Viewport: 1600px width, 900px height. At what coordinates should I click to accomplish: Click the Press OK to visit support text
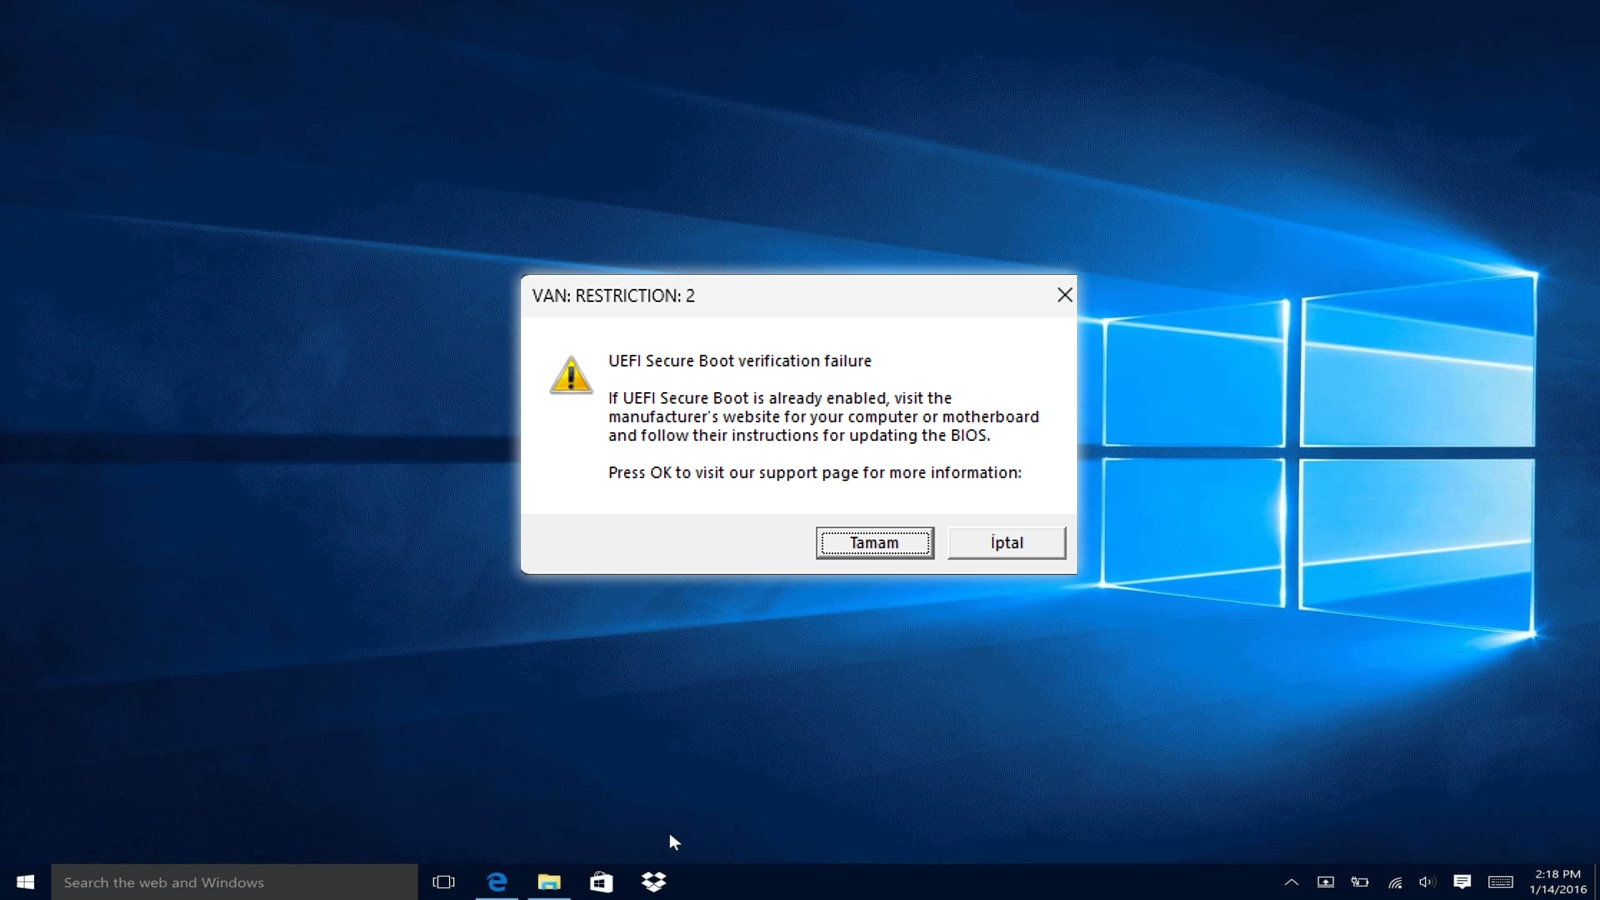[815, 473]
